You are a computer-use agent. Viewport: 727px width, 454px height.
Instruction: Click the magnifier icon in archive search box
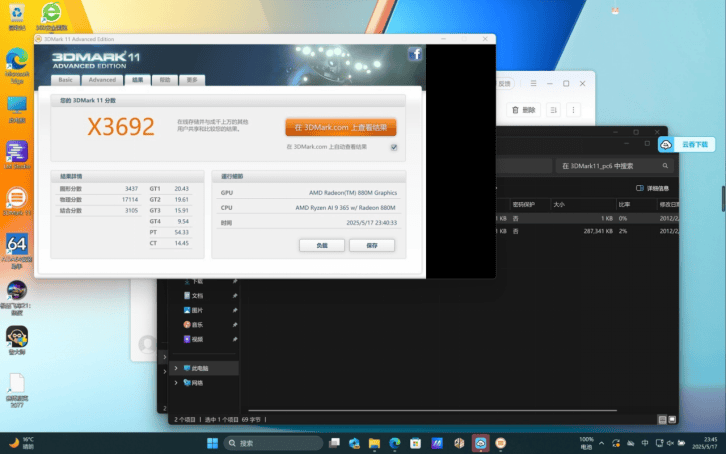pos(665,166)
